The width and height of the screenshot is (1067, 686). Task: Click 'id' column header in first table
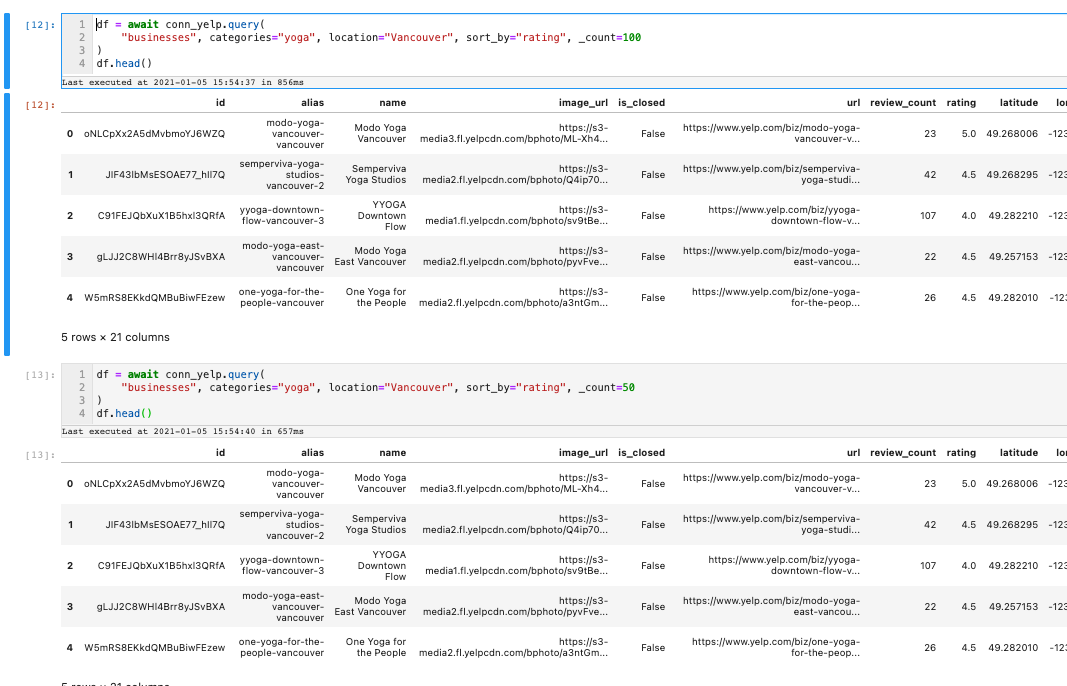click(x=220, y=103)
